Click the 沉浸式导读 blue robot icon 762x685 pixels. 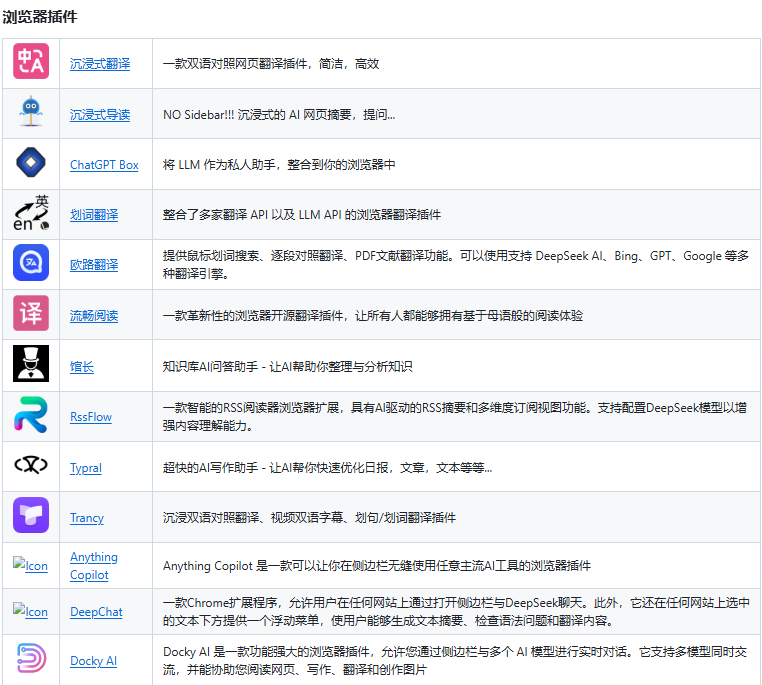(31, 111)
